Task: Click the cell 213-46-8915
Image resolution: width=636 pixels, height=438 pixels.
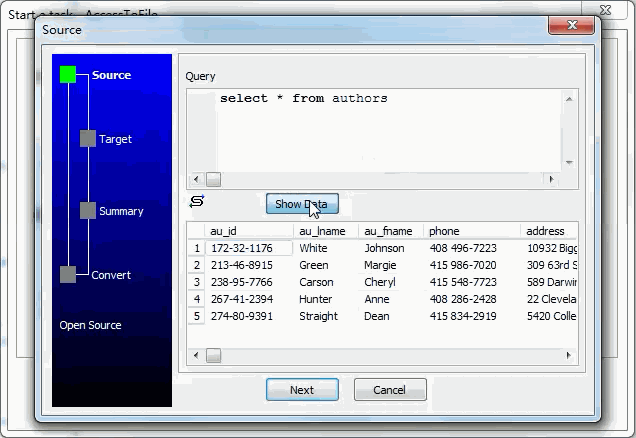Action: pyautogui.click(x=249, y=265)
